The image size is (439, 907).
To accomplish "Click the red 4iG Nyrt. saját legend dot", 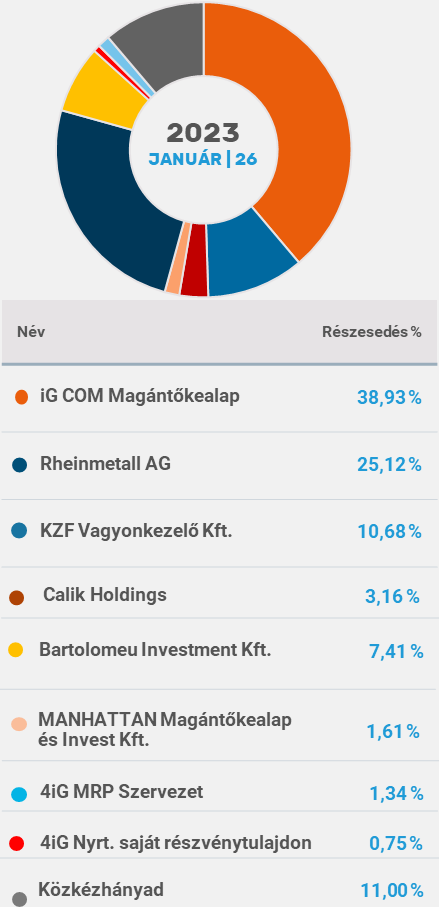I will pos(17,843).
